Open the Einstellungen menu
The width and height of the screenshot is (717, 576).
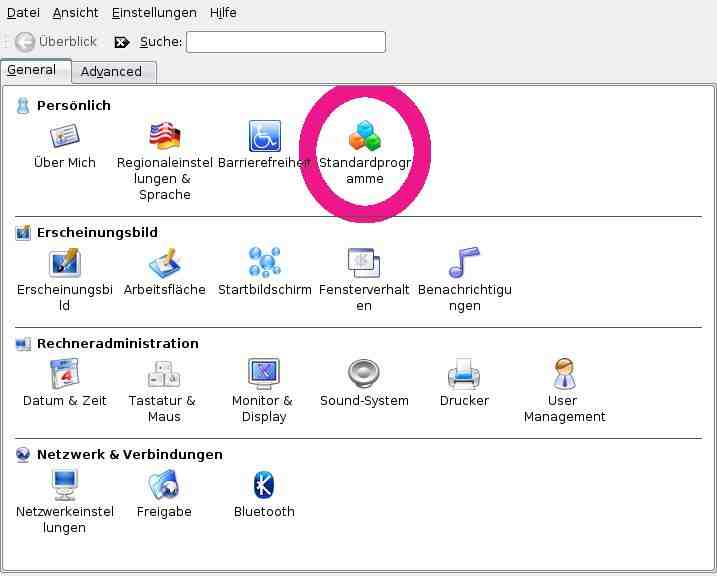154,13
